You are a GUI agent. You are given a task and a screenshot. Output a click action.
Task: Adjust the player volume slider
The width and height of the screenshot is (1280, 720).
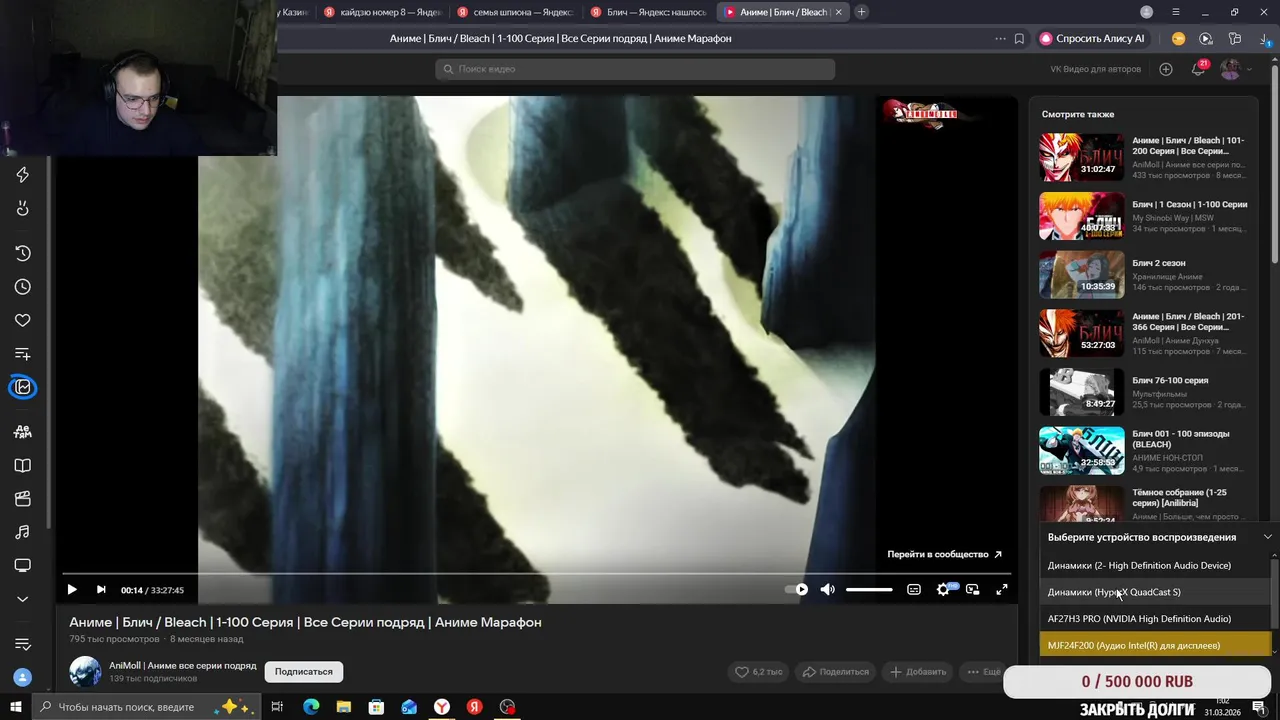click(x=869, y=590)
